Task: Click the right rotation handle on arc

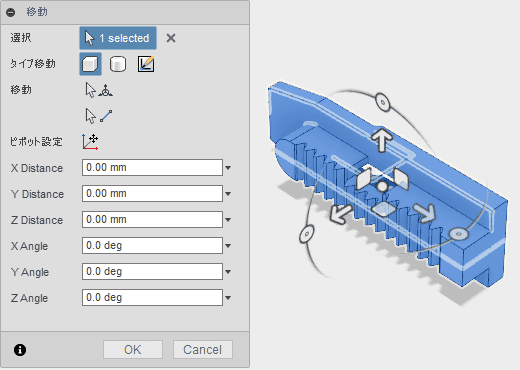Action: pos(459,234)
